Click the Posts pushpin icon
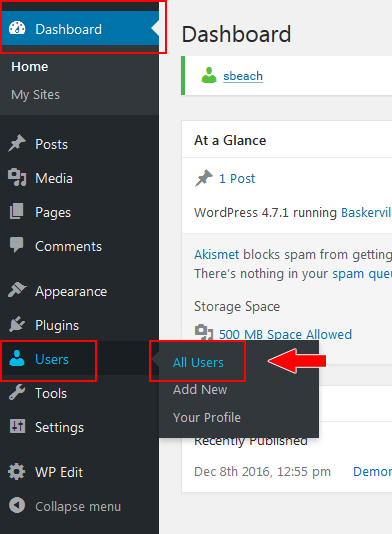Viewport: 392px width, 534px height. 17,143
